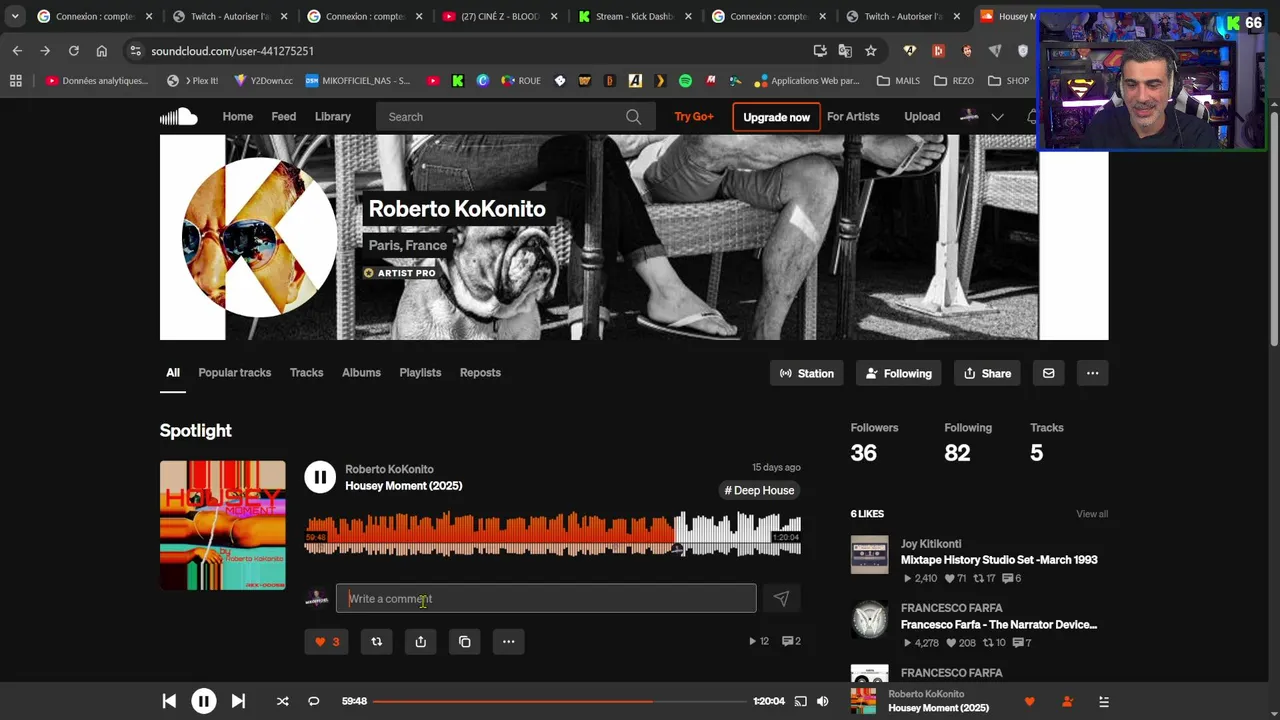Toggle following artist in player bar
1280x720 pixels.
(x=1067, y=702)
